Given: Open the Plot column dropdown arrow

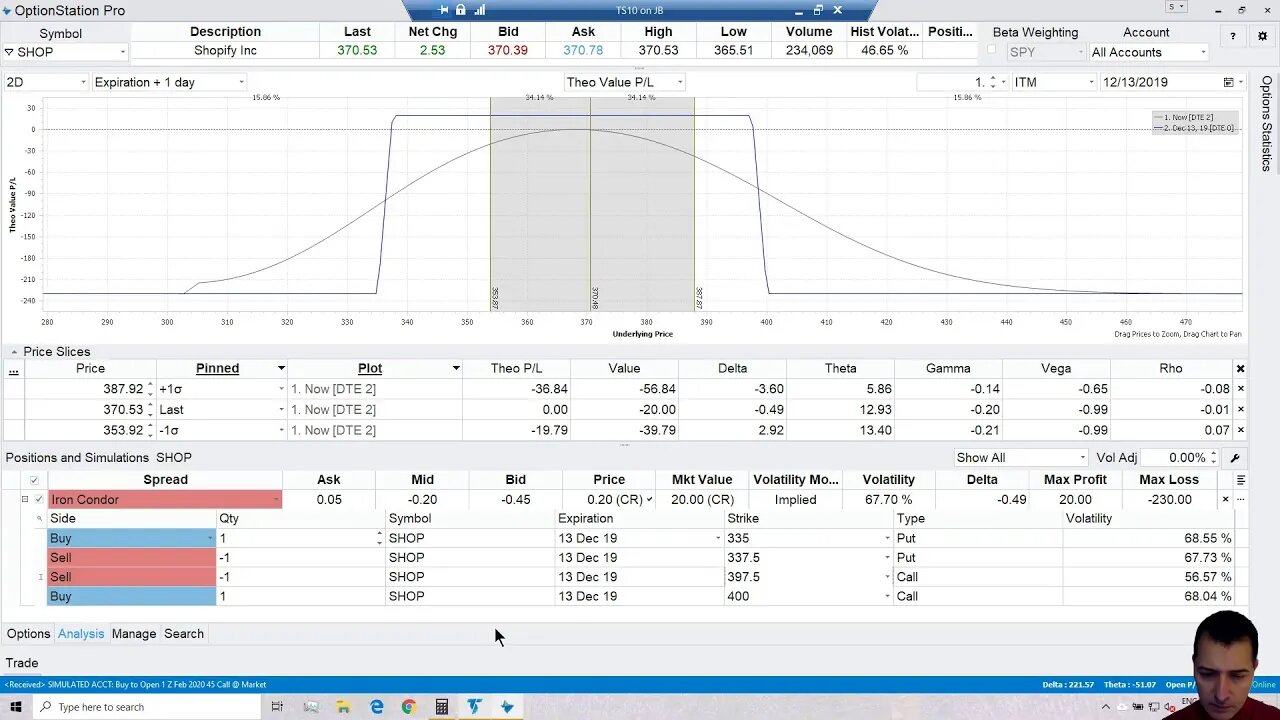Looking at the screenshot, I should tap(456, 369).
